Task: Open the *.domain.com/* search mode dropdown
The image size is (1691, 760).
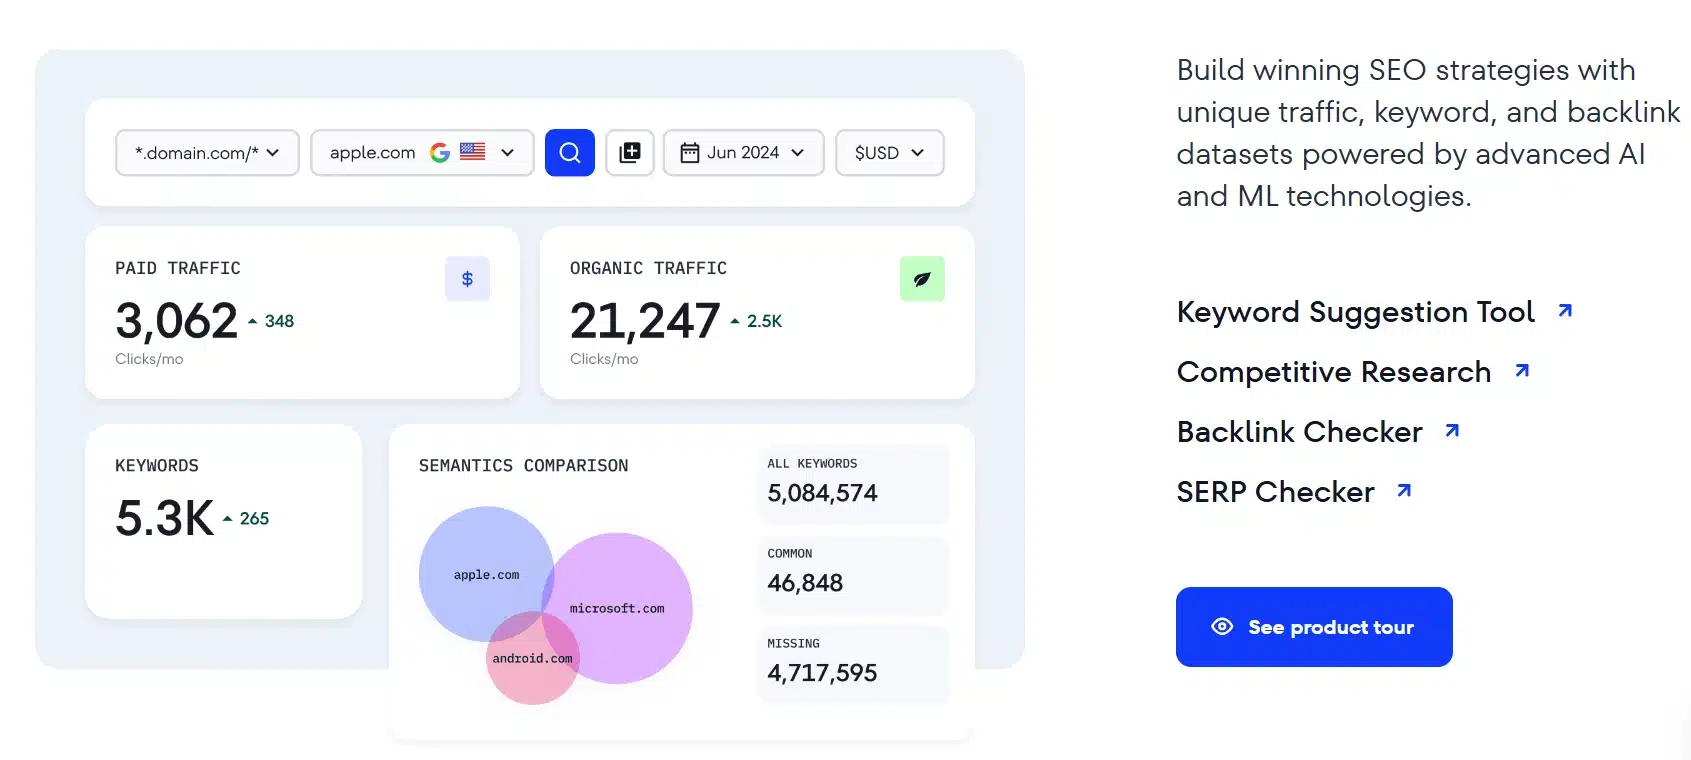Action: pyautogui.click(x=207, y=152)
